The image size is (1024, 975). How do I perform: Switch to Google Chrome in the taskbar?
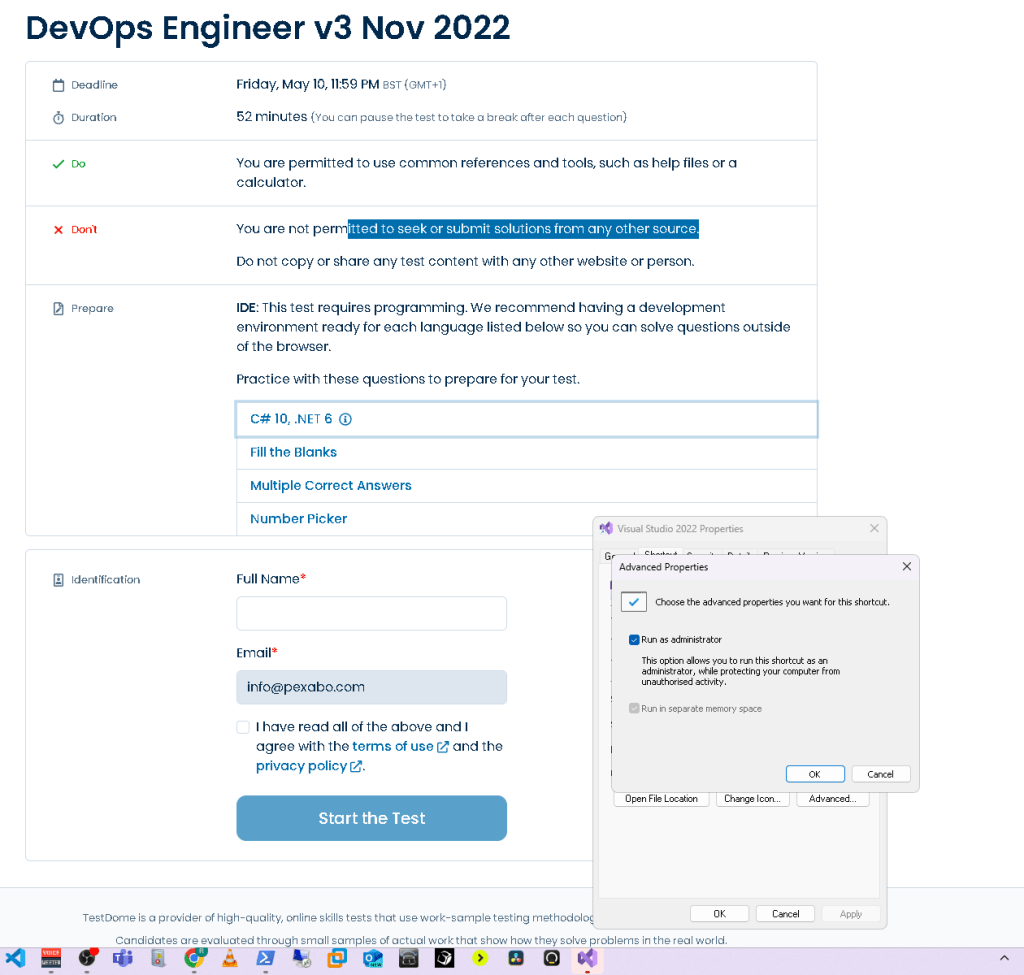(194, 958)
